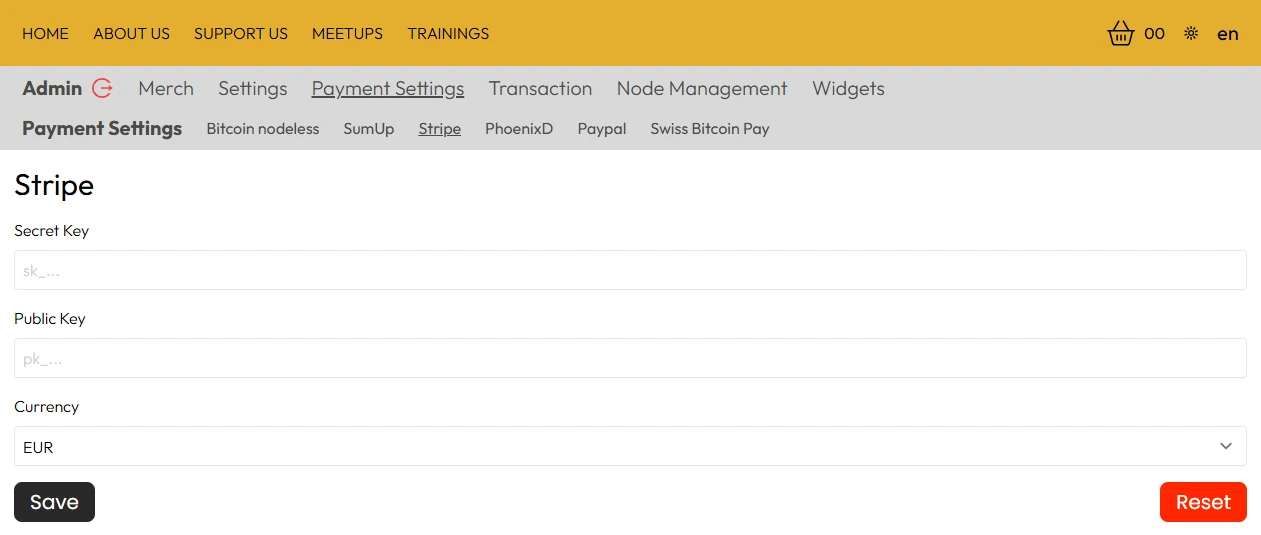1261x535 pixels.
Task: Select the Transaction admin tab
Action: (540, 89)
